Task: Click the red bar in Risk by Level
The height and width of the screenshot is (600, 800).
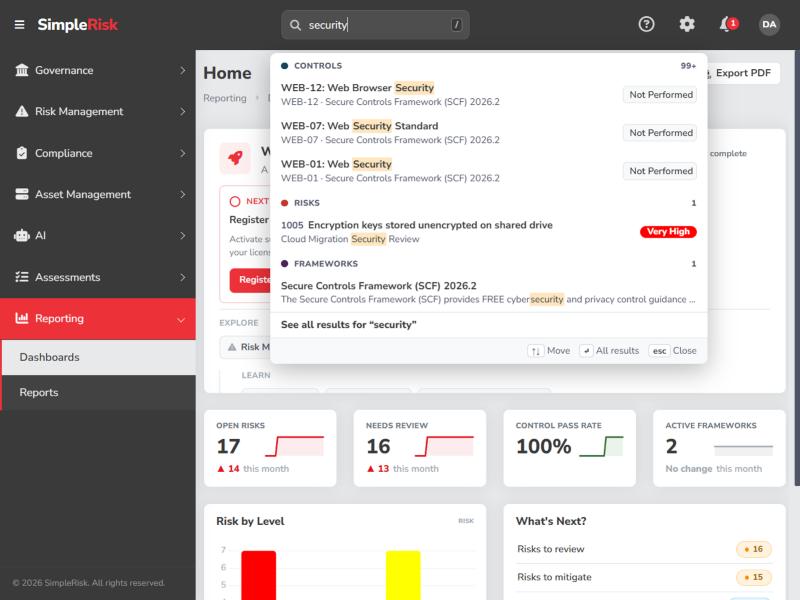Action: coord(259,575)
